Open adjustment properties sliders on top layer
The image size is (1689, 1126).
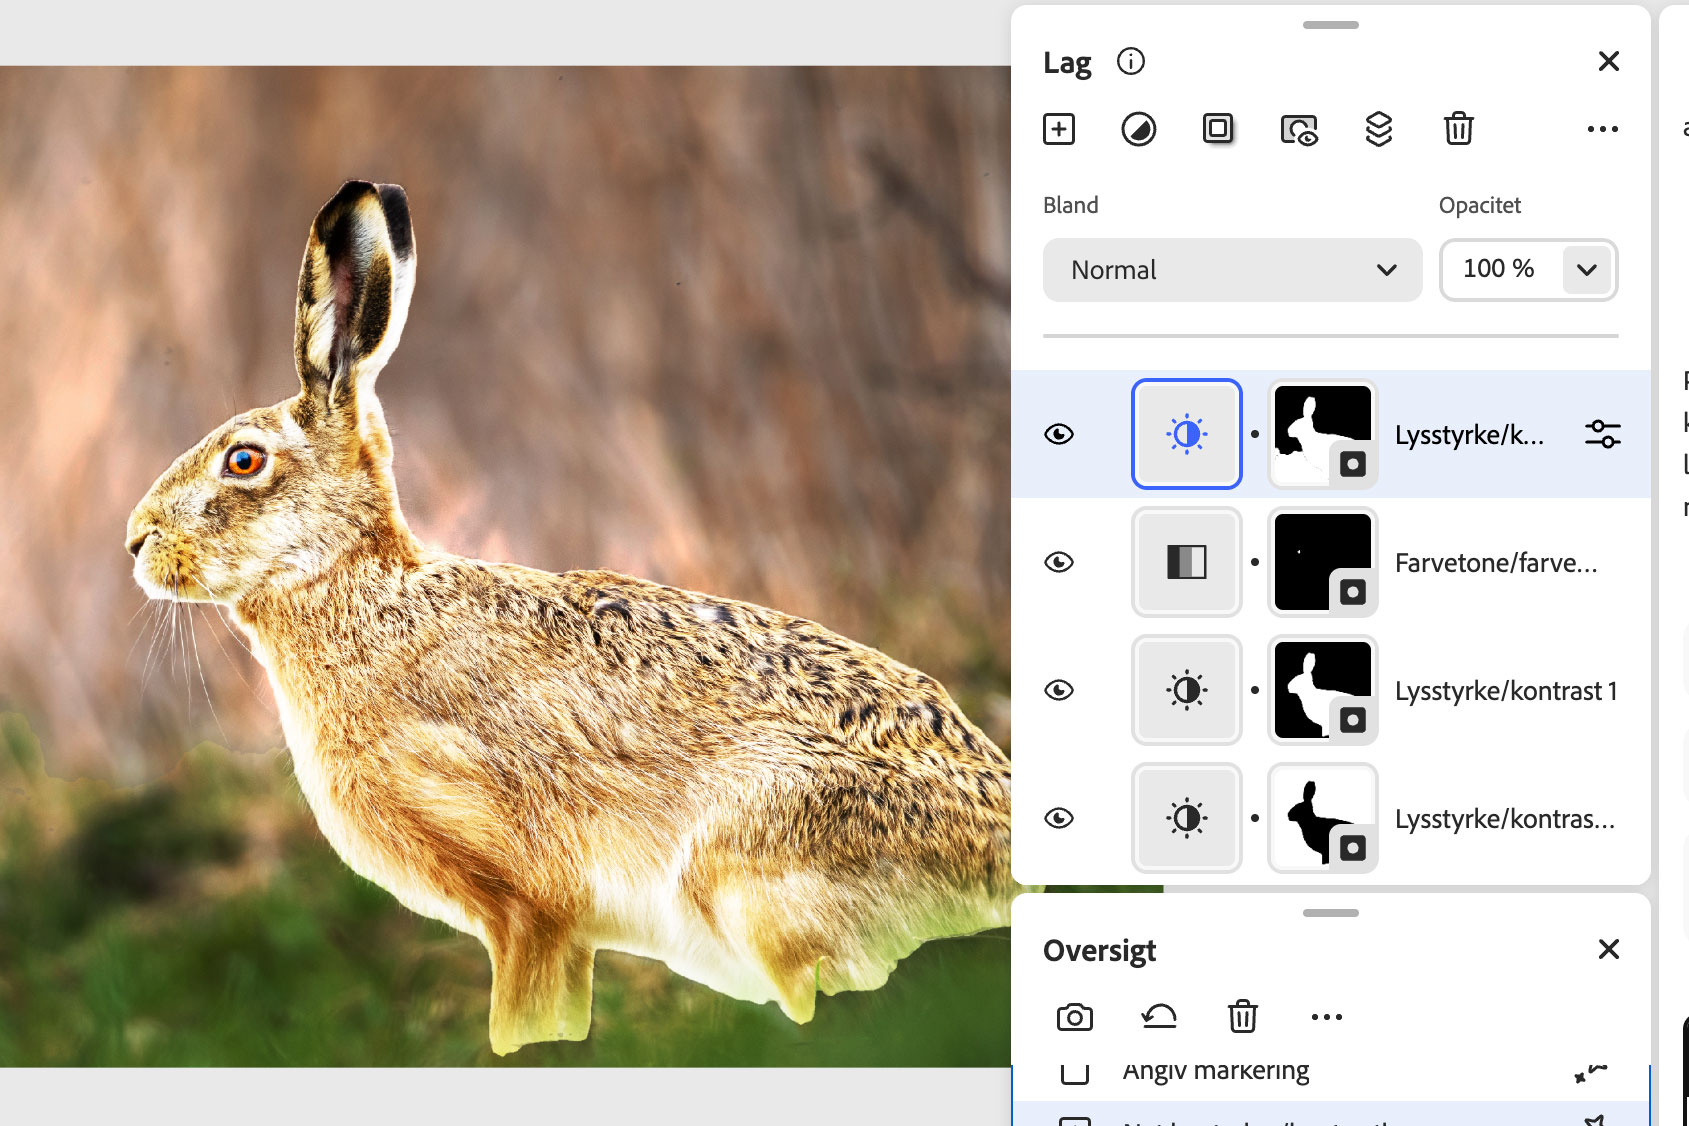[1602, 434]
